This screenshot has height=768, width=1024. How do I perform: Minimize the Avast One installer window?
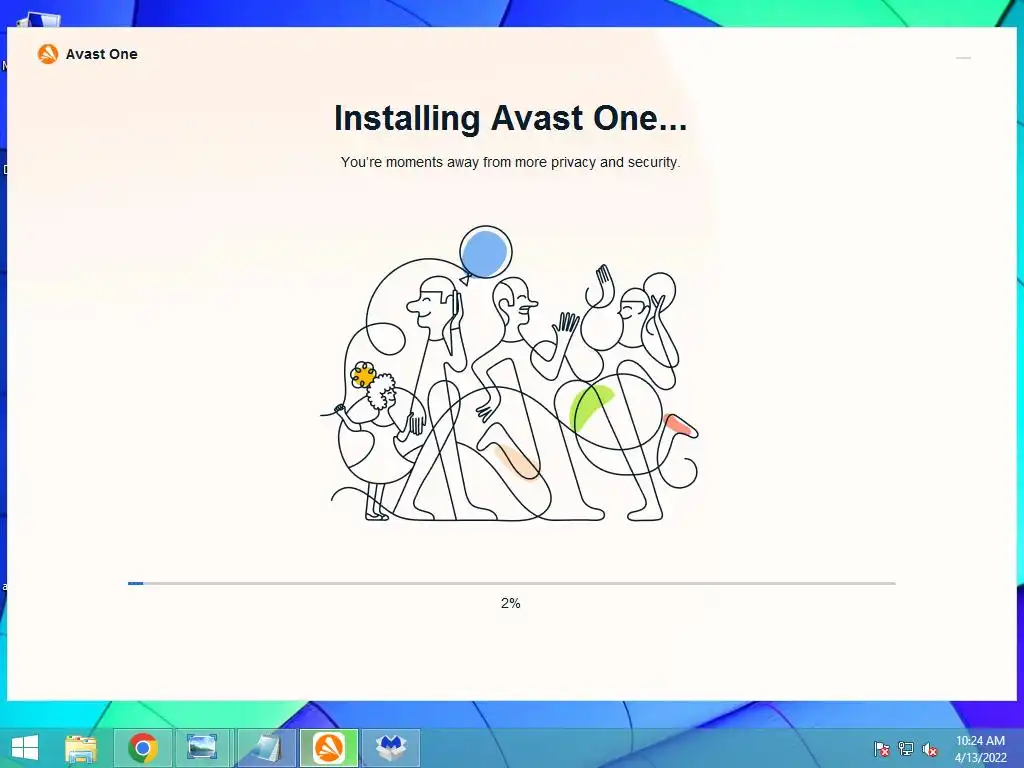coord(963,58)
